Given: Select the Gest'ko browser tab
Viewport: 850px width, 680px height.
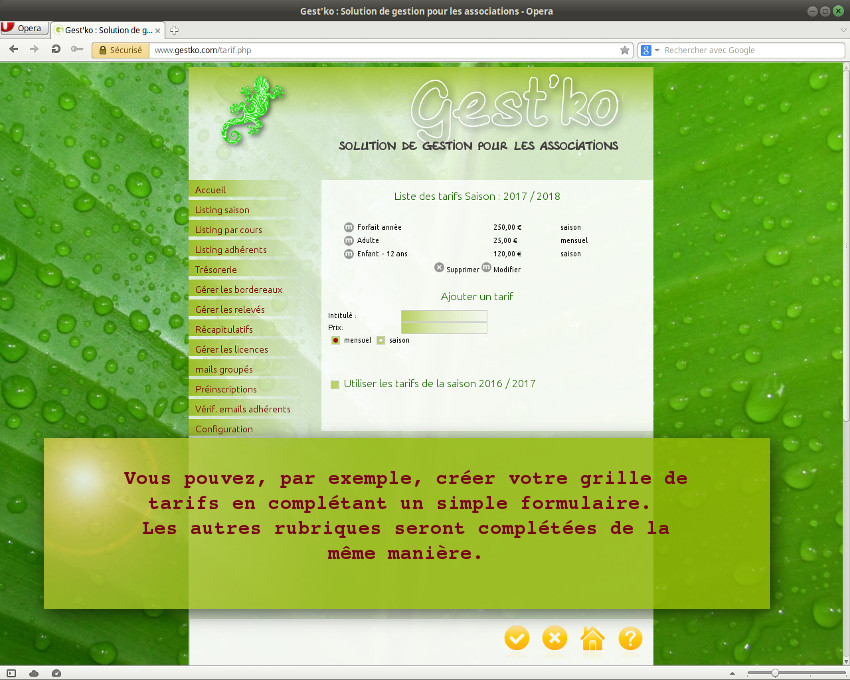Looking at the screenshot, I should [x=108, y=30].
